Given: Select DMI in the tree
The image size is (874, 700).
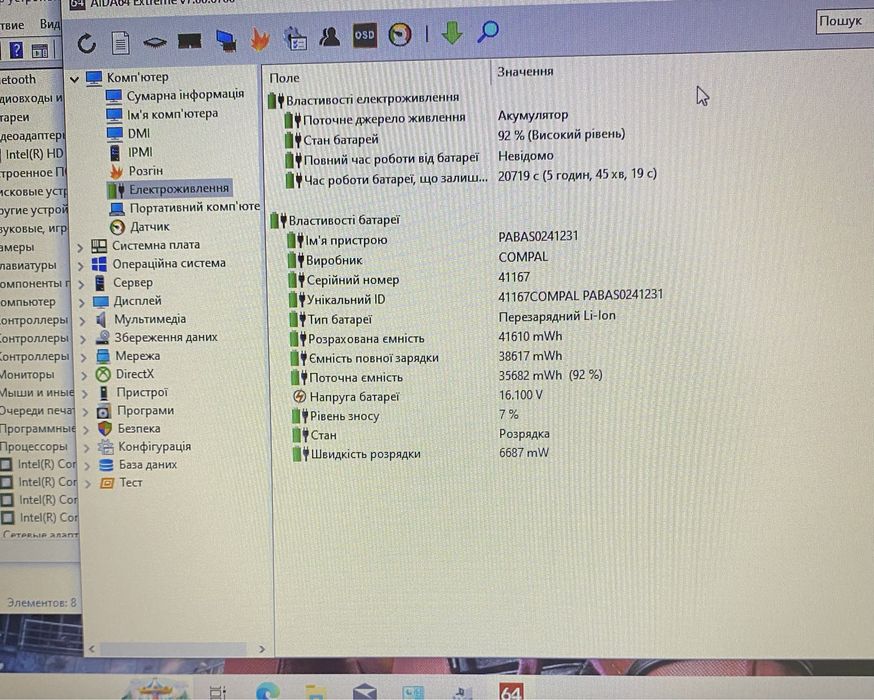Looking at the screenshot, I should click(128, 134).
